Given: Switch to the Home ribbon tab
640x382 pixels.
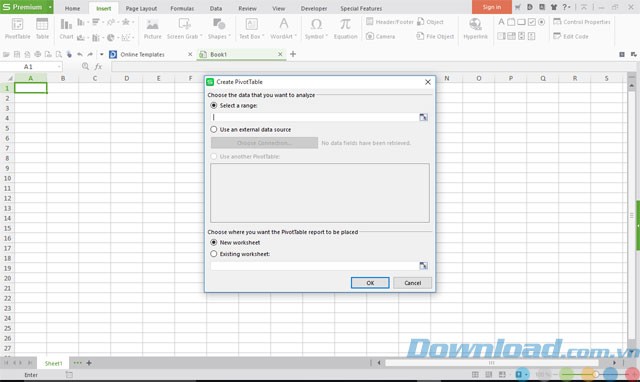Looking at the screenshot, I should (72, 8).
